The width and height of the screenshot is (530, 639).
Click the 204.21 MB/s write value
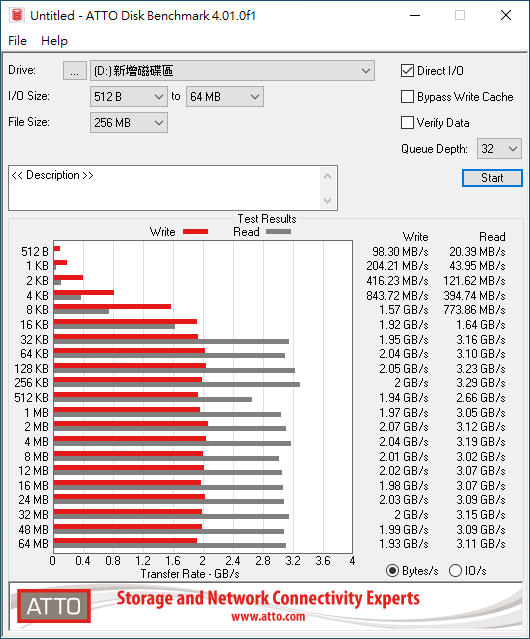[x=397, y=266]
